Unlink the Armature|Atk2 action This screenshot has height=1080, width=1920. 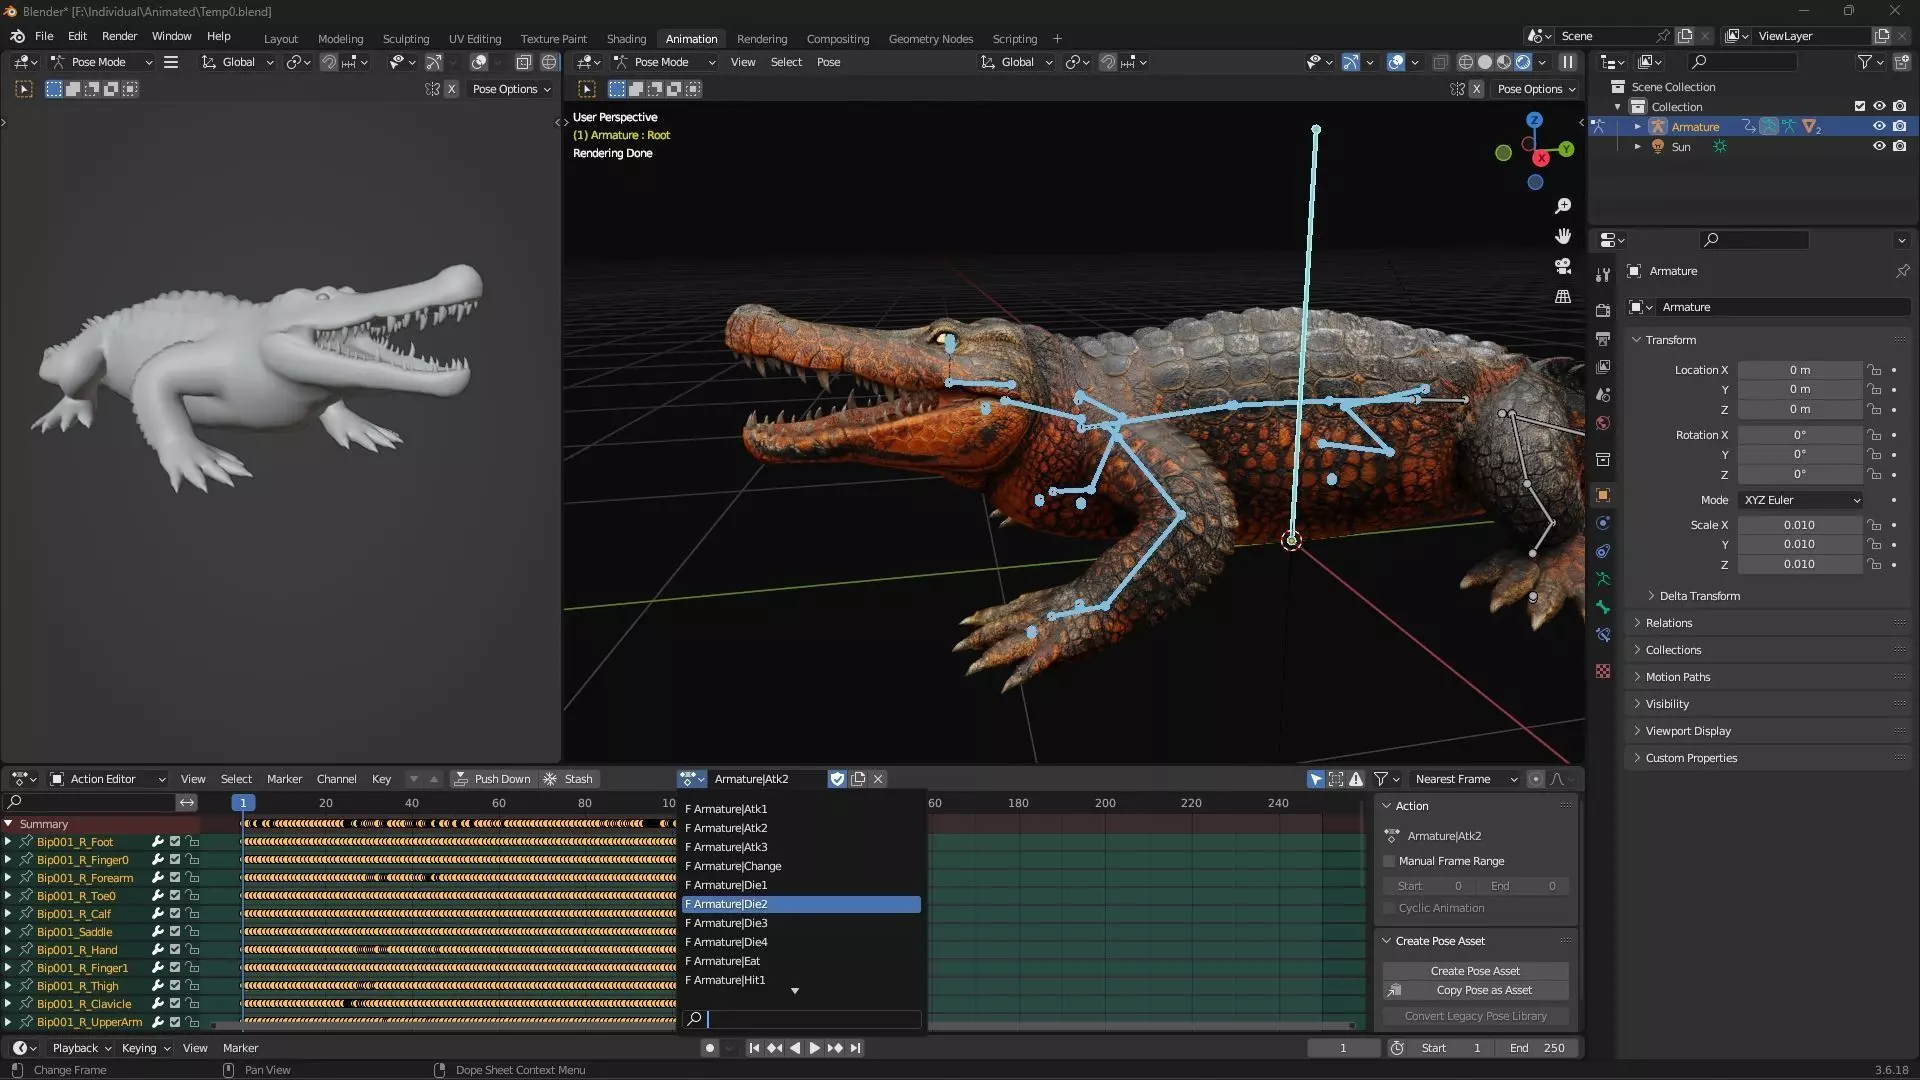878,779
